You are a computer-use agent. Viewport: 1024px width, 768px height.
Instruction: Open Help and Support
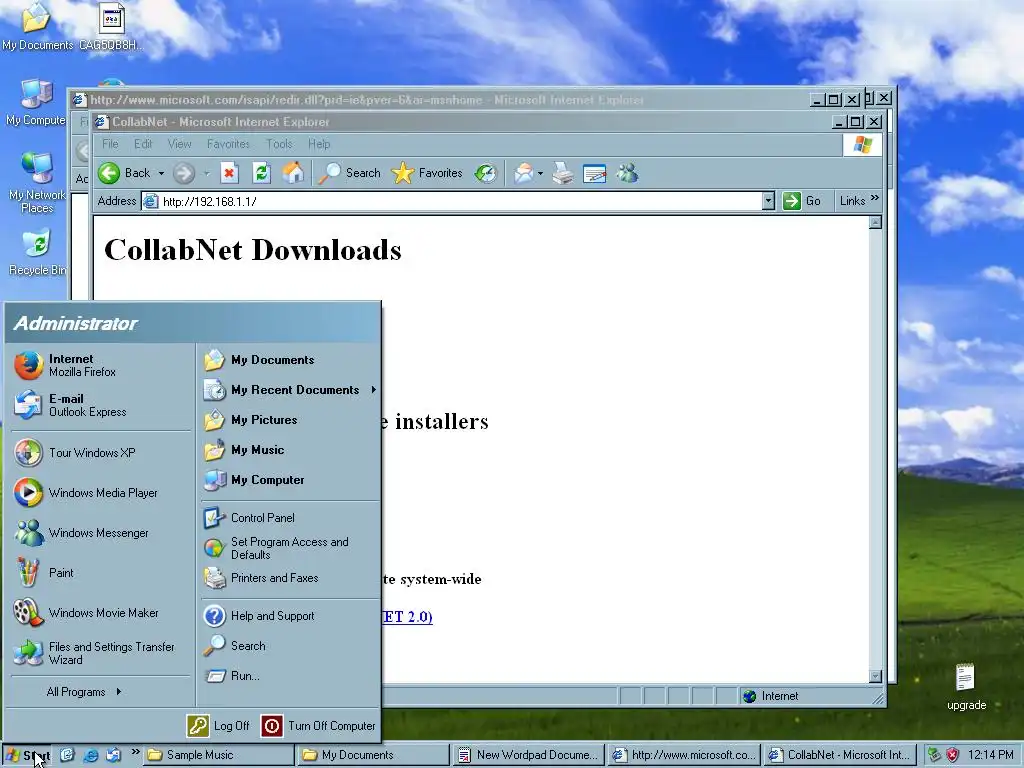[x=289, y=616]
